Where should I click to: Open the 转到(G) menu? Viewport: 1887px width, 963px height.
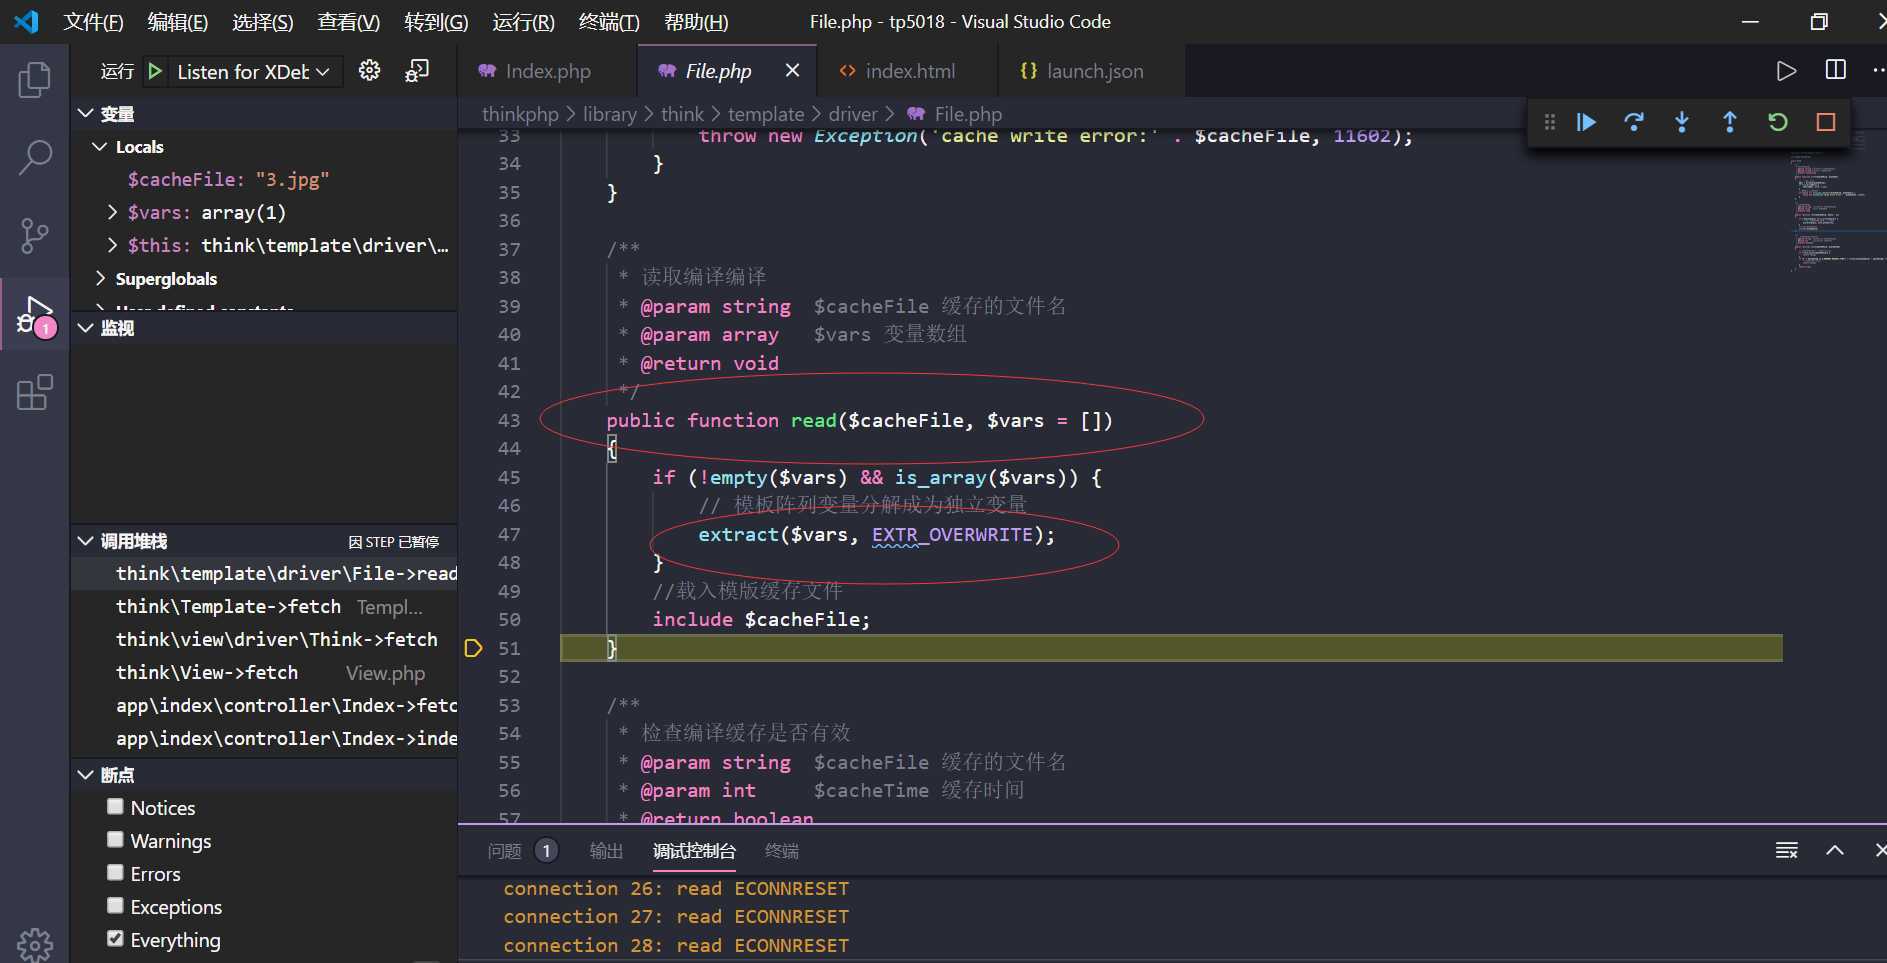[436, 22]
